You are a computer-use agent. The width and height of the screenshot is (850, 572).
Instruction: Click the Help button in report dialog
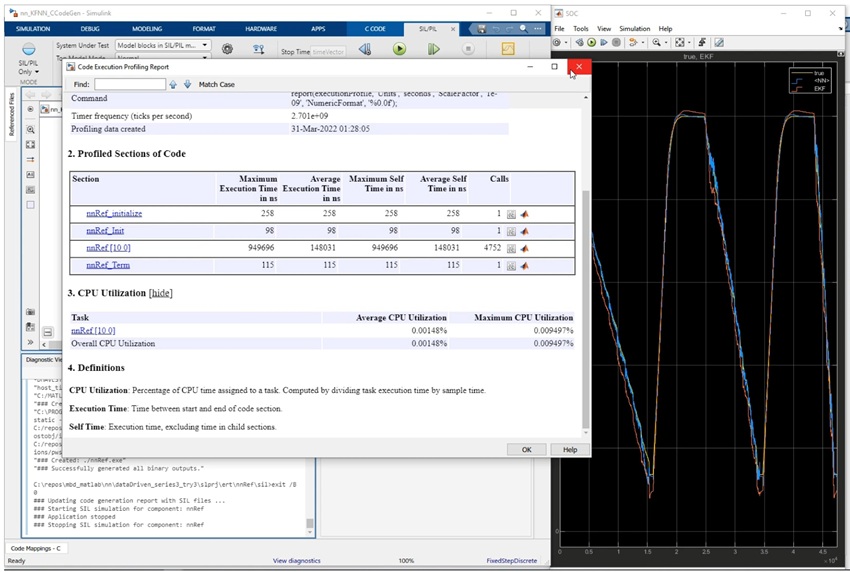[x=569, y=450]
